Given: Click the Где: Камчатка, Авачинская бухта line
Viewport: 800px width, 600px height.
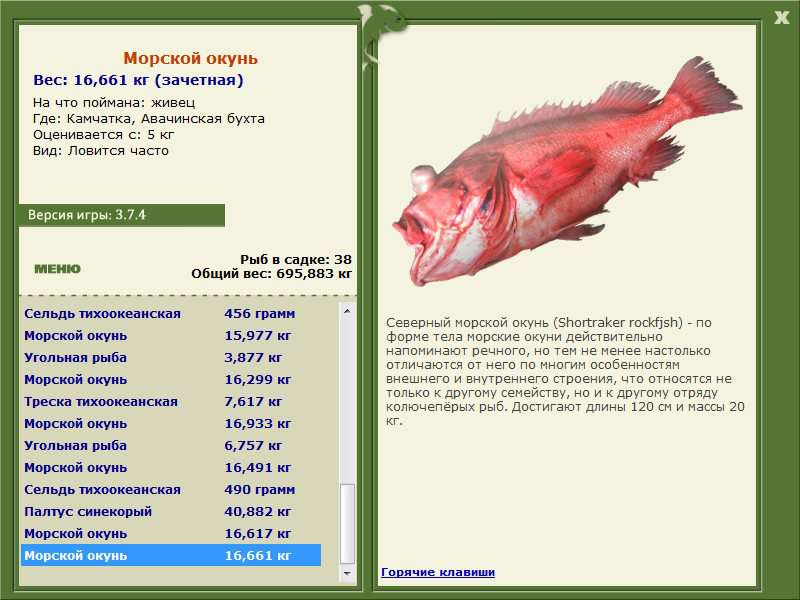Looking at the screenshot, I should point(148,119).
